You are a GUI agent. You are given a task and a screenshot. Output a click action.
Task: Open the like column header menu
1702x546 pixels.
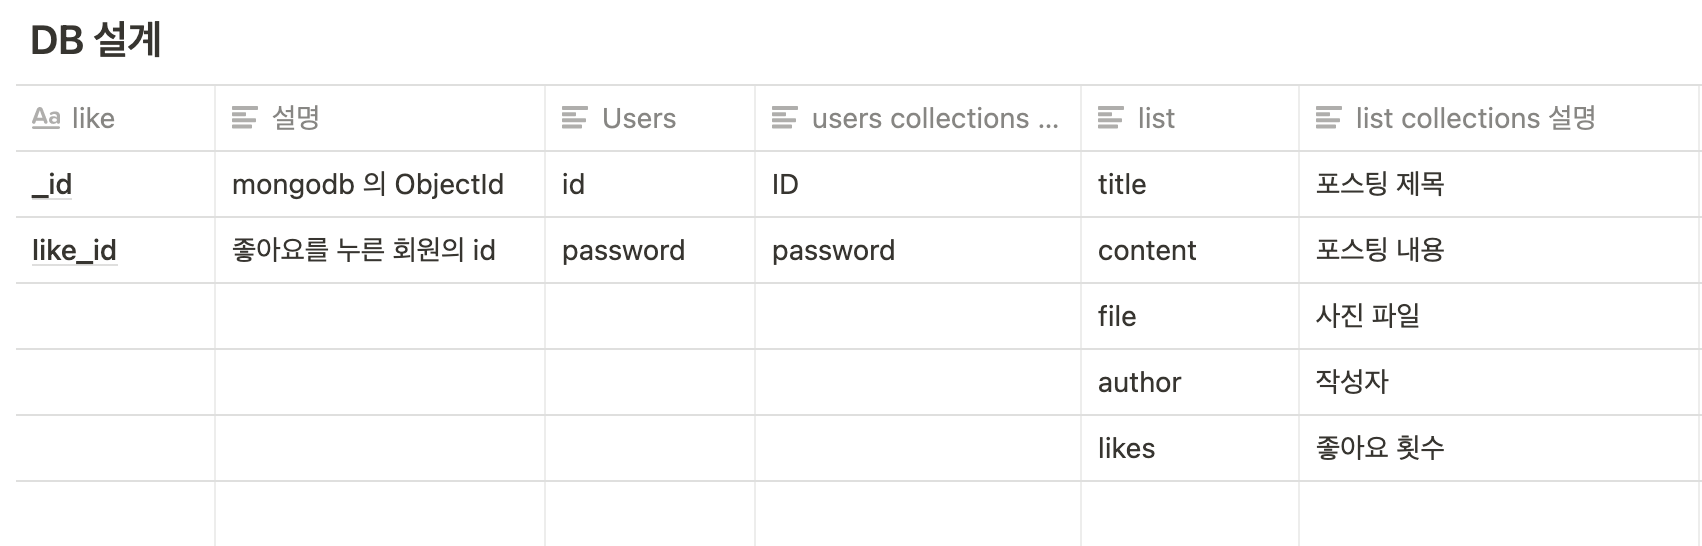click(115, 118)
